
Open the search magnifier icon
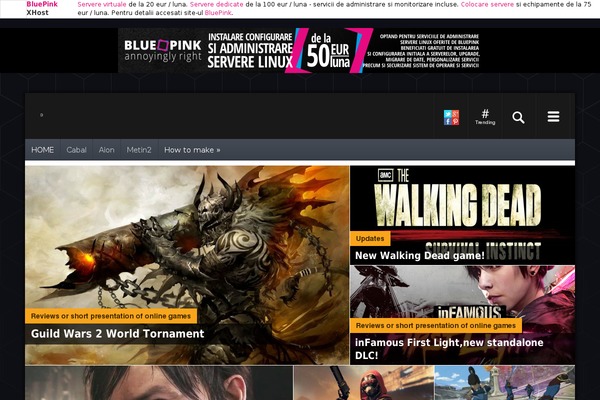(518, 118)
